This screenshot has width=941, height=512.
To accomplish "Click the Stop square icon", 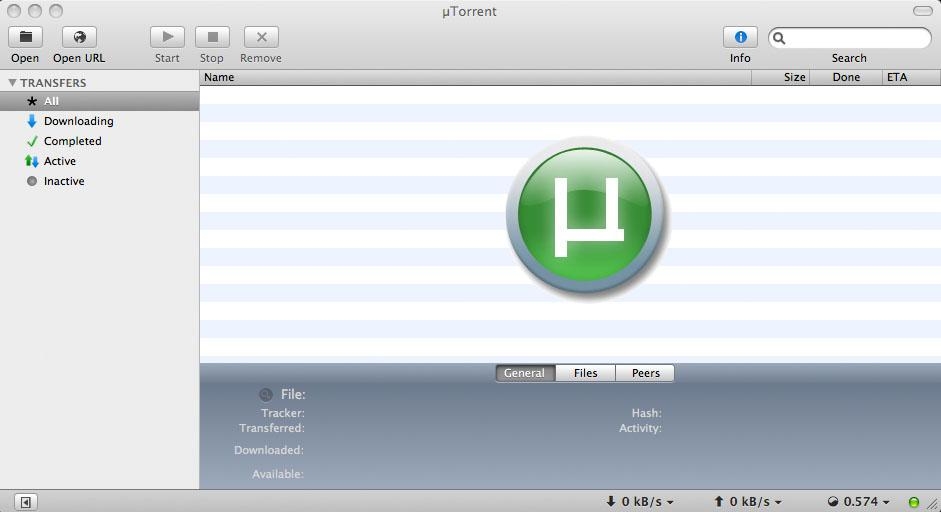I will click(212, 37).
